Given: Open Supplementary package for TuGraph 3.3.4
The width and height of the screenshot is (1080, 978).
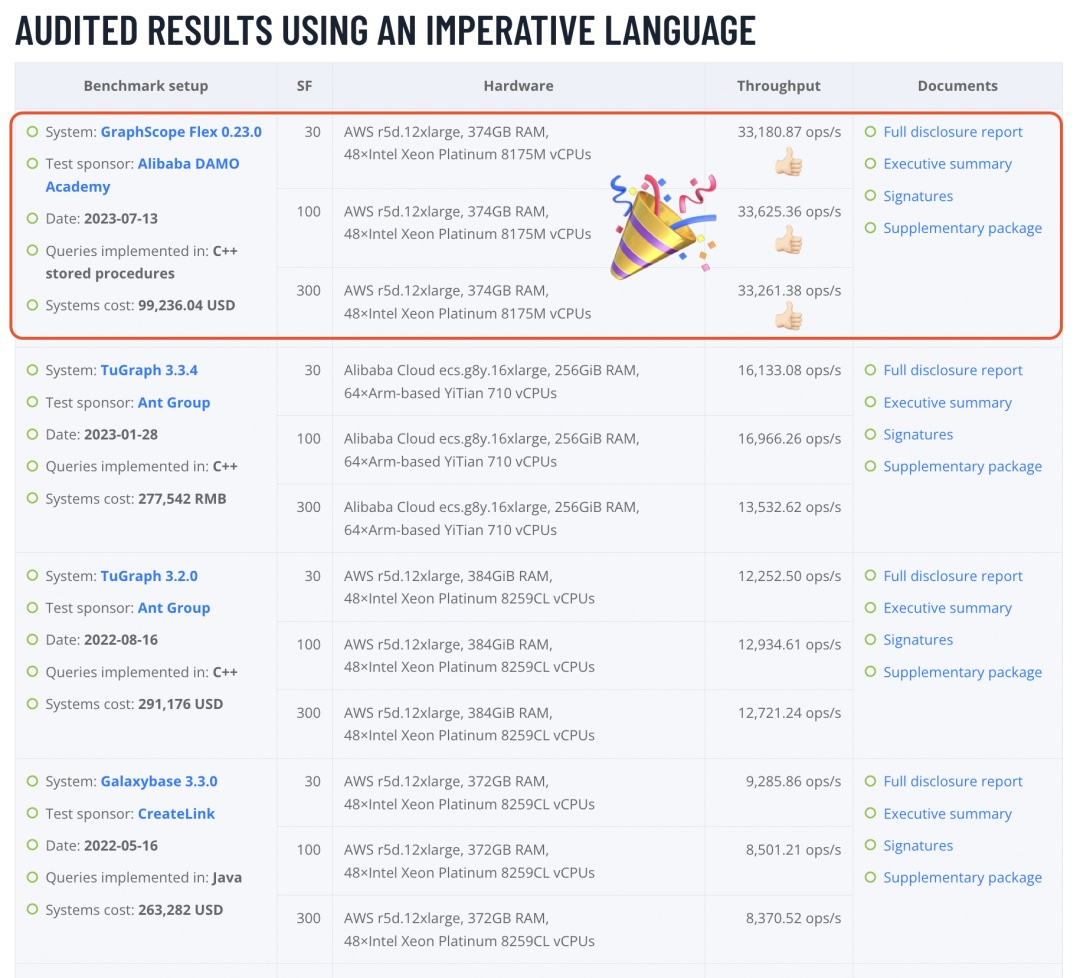Looking at the screenshot, I should point(962,466).
